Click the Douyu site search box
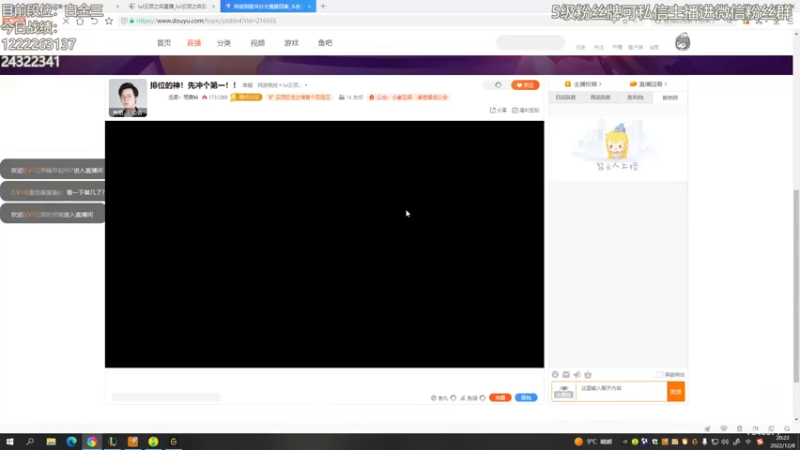Image resolution: width=800 pixels, height=450 pixels. click(530, 42)
